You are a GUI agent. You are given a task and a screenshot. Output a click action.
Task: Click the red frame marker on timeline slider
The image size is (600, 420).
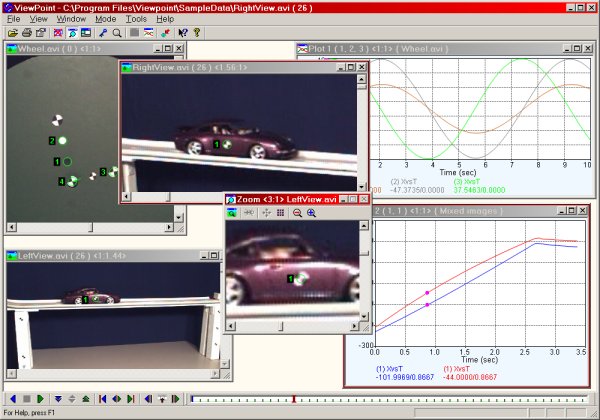point(293,399)
